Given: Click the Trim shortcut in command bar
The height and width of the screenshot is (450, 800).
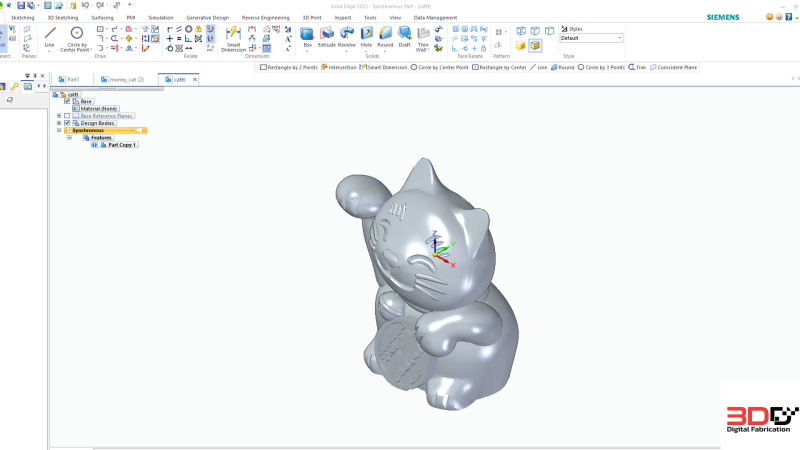Looking at the screenshot, I should point(637,67).
